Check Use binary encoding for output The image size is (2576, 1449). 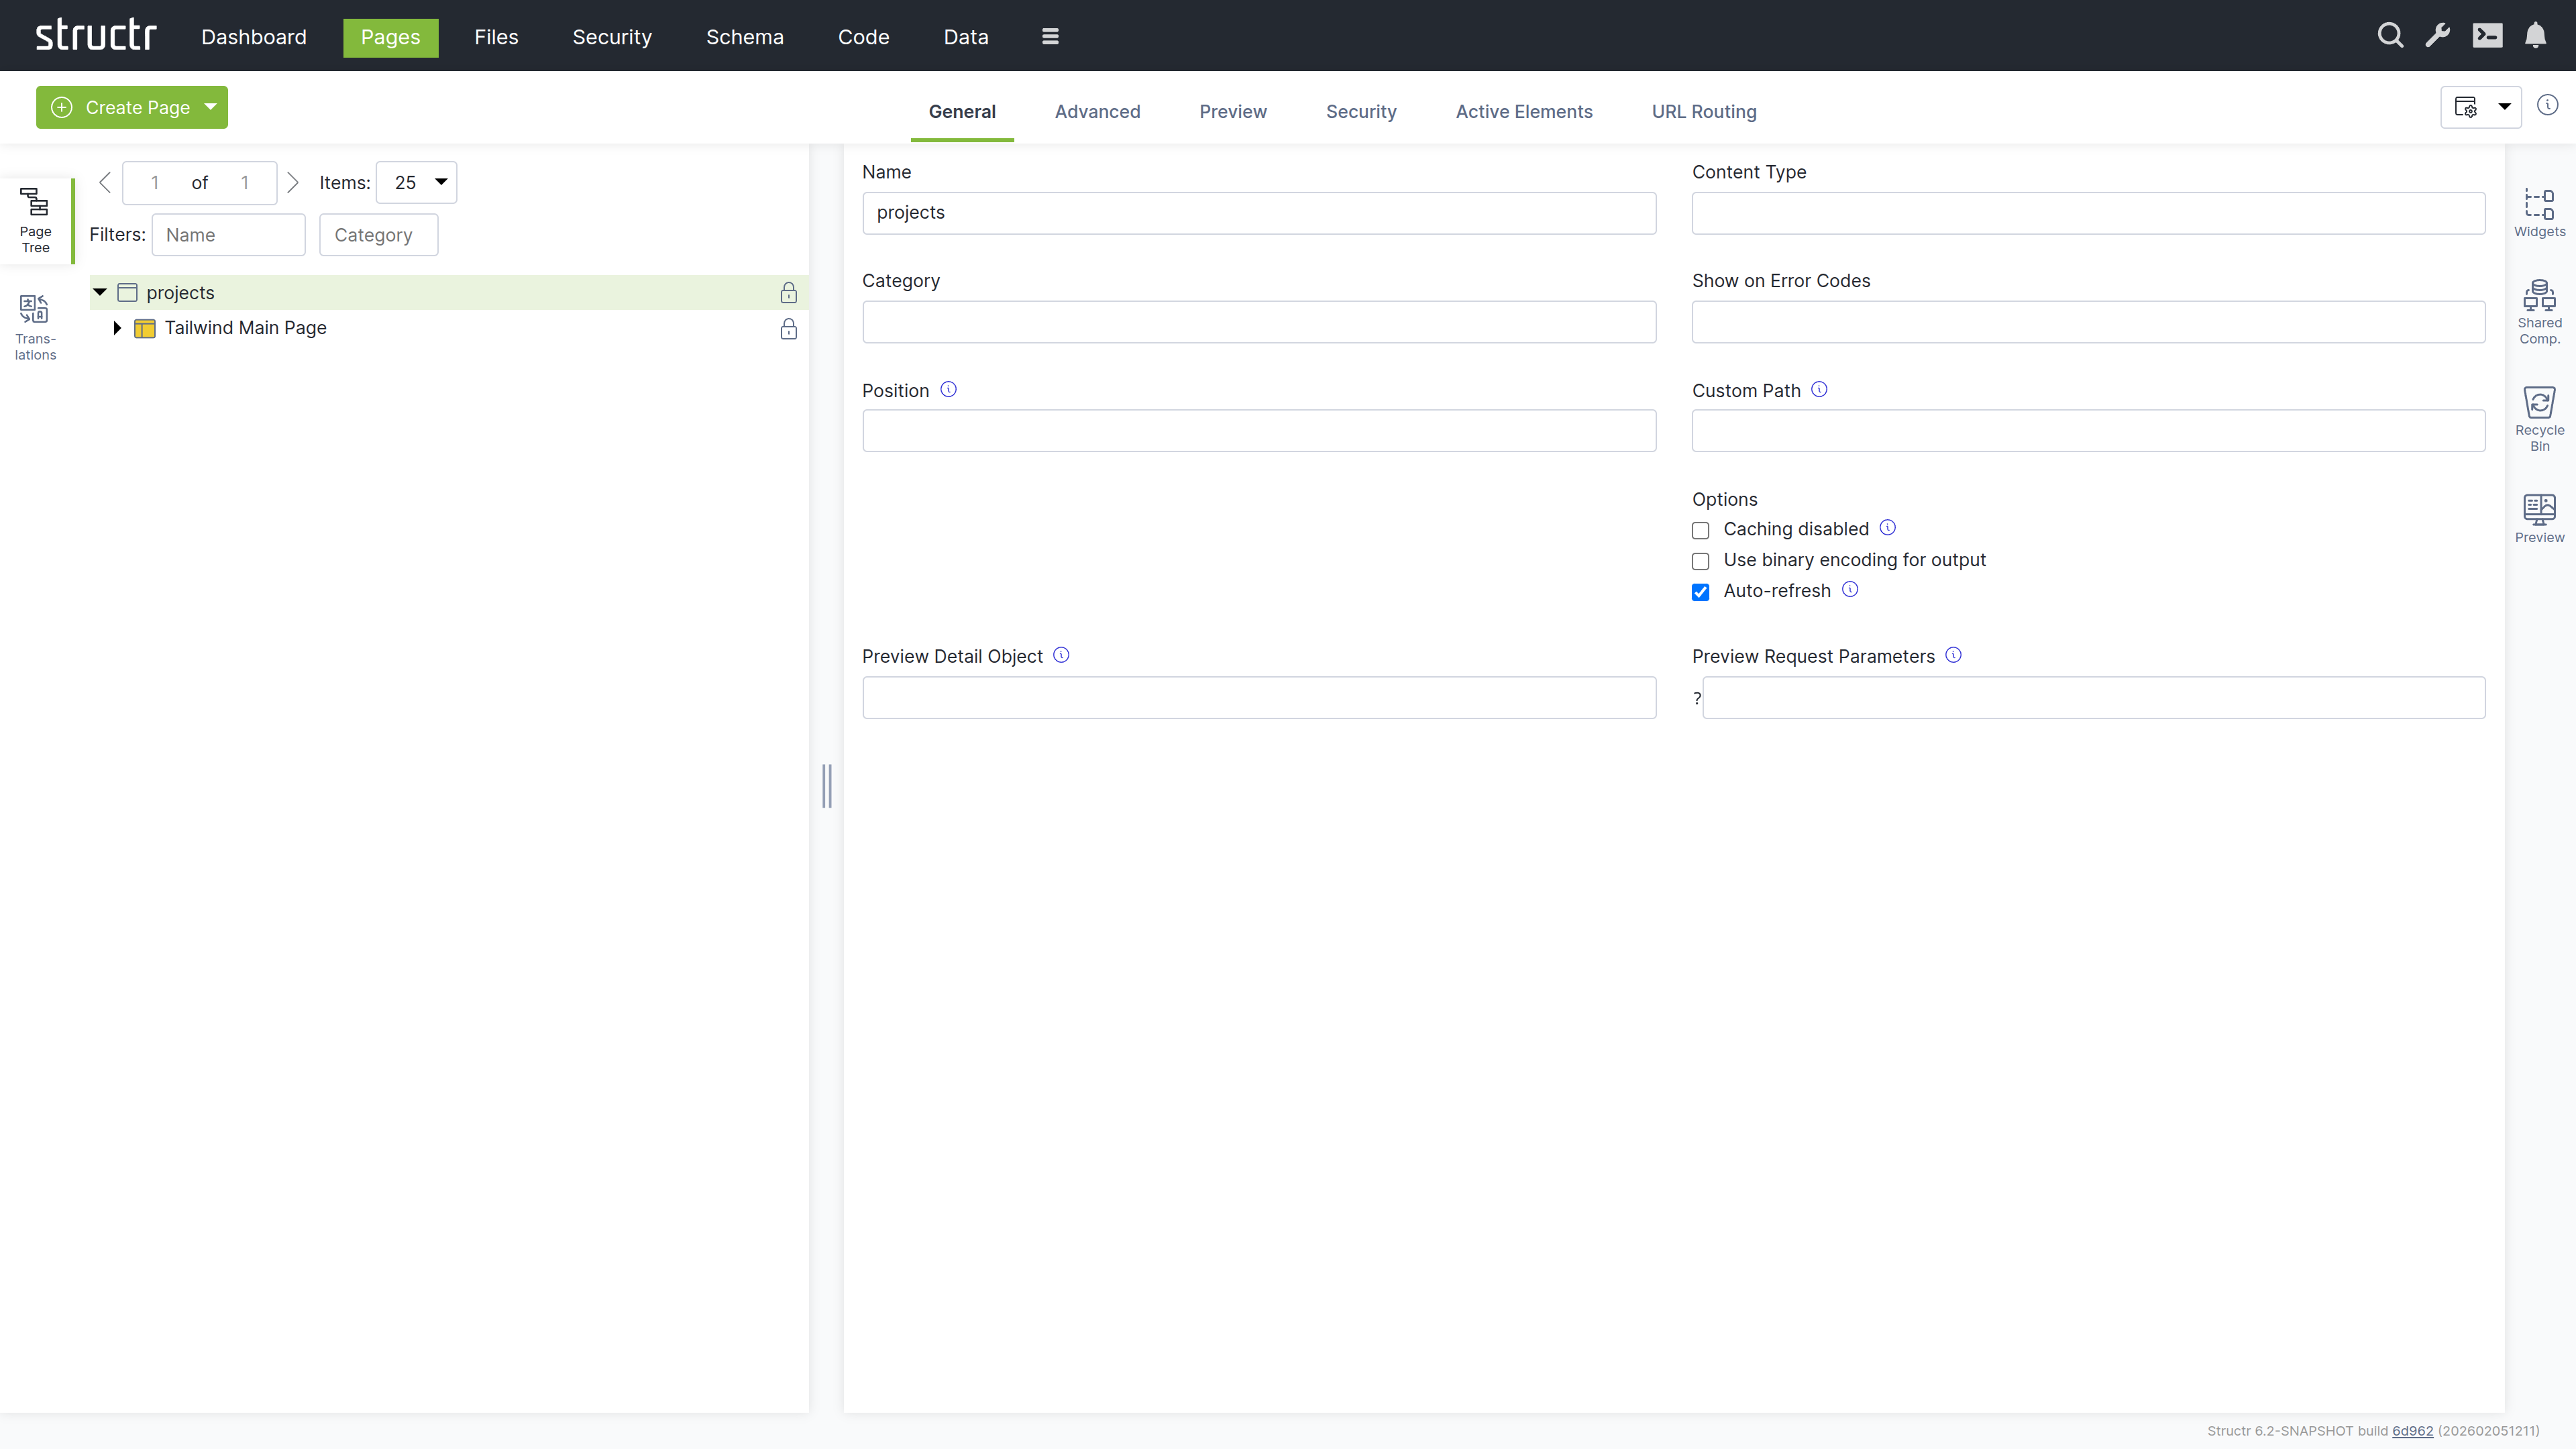1700,561
